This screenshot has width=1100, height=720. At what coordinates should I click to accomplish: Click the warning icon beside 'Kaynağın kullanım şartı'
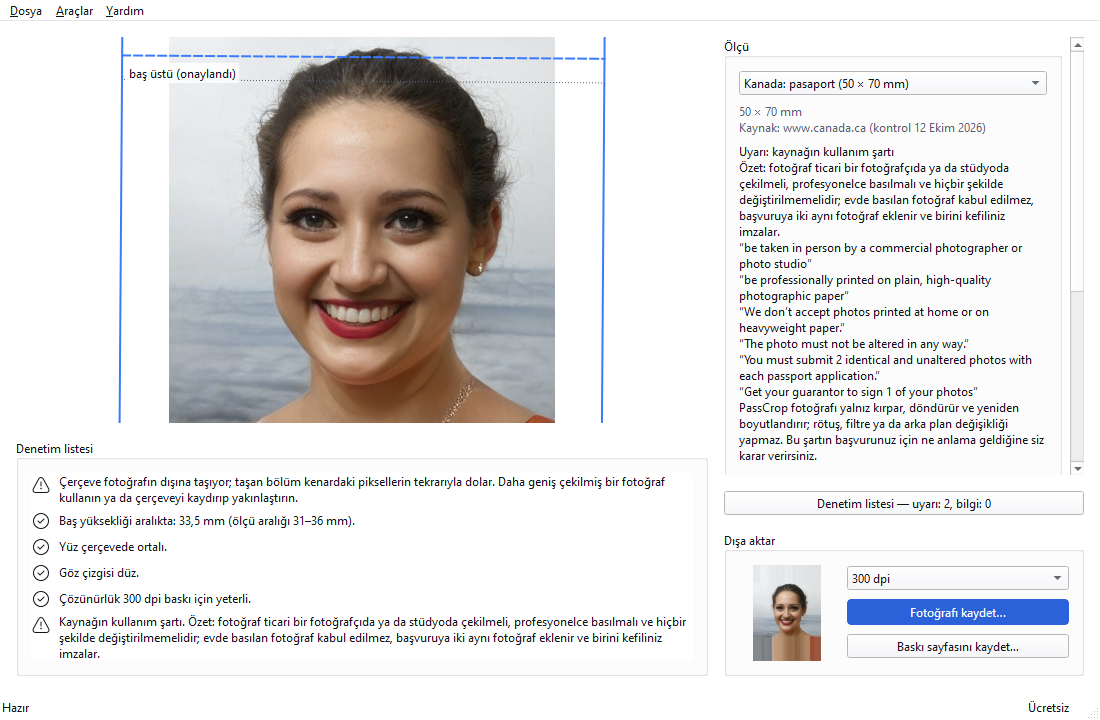pos(41,625)
